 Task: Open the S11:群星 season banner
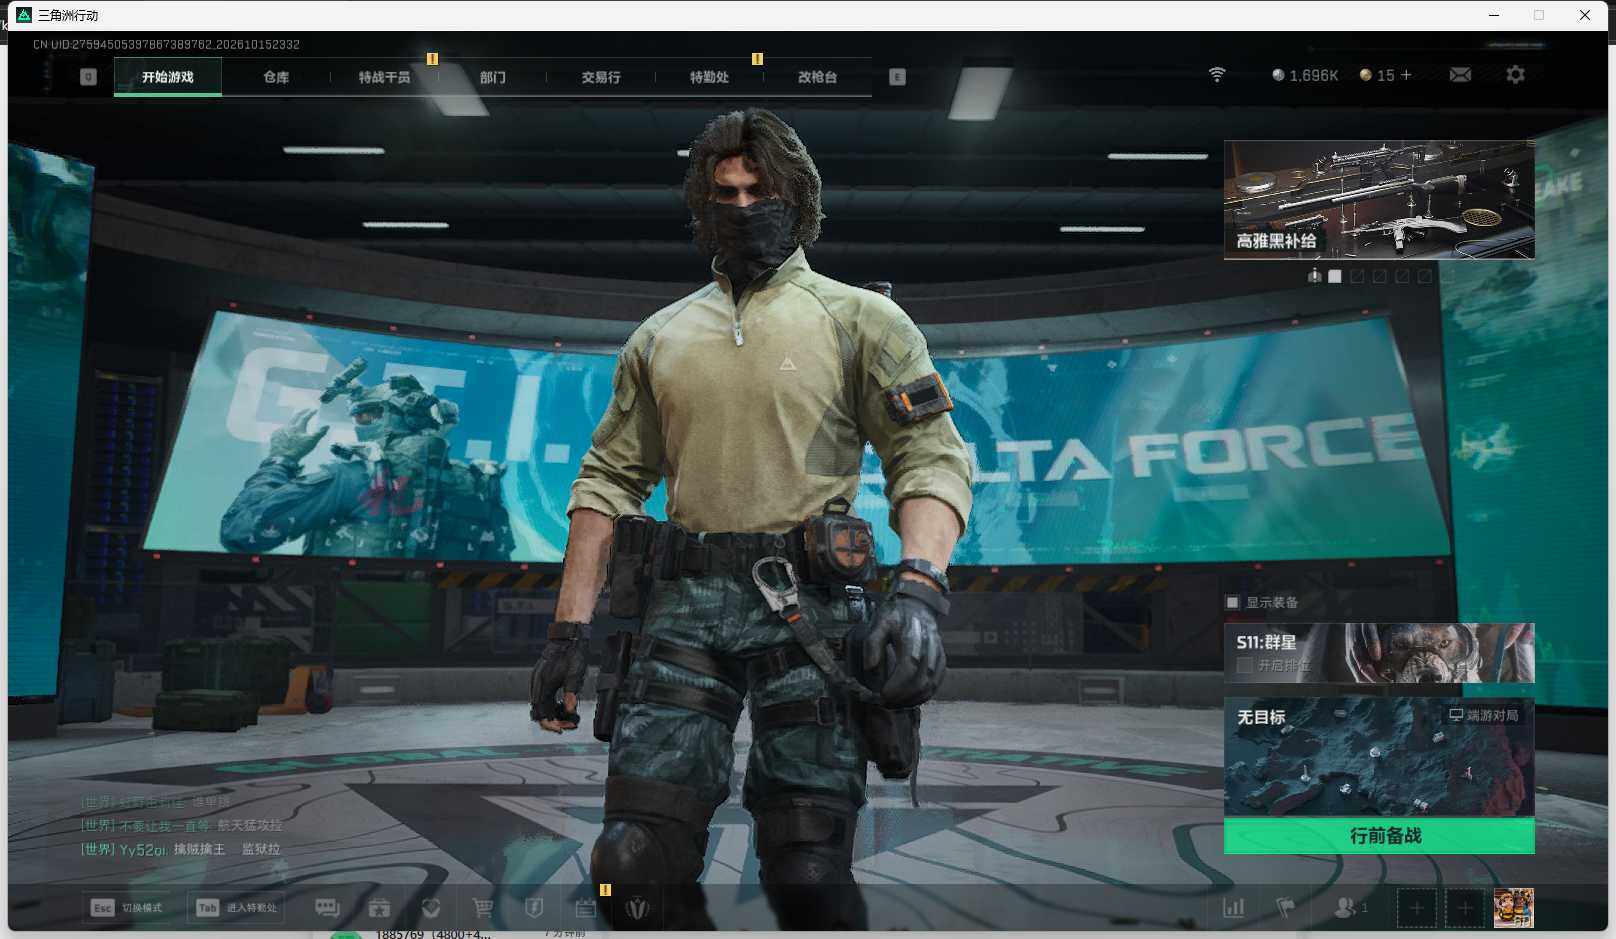point(1379,653)
